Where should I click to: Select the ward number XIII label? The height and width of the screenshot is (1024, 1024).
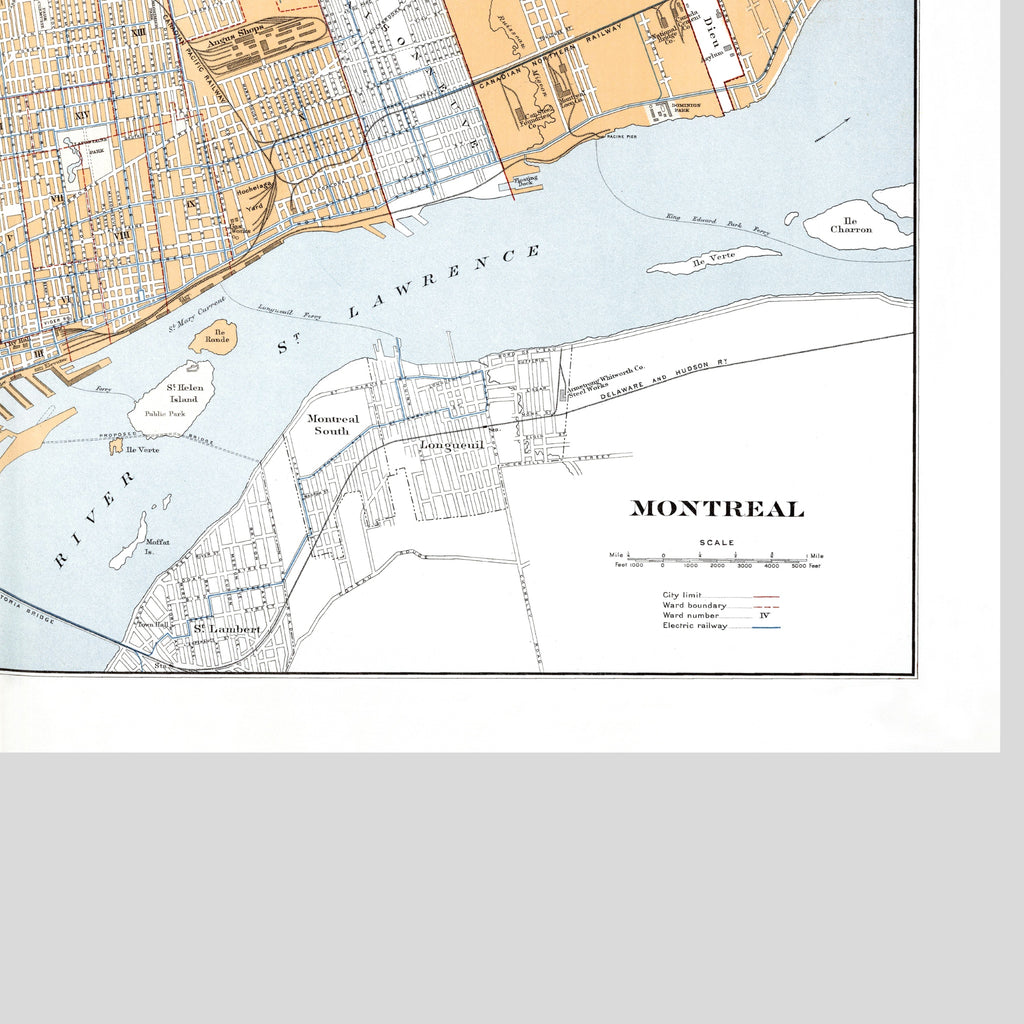coord(138,32)
